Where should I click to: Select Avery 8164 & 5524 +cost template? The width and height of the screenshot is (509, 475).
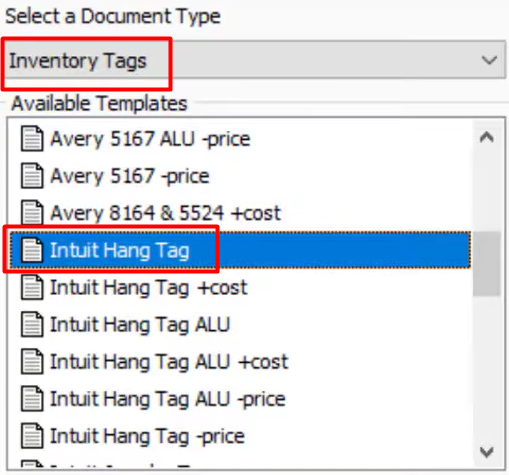click(x=166, y=213)
